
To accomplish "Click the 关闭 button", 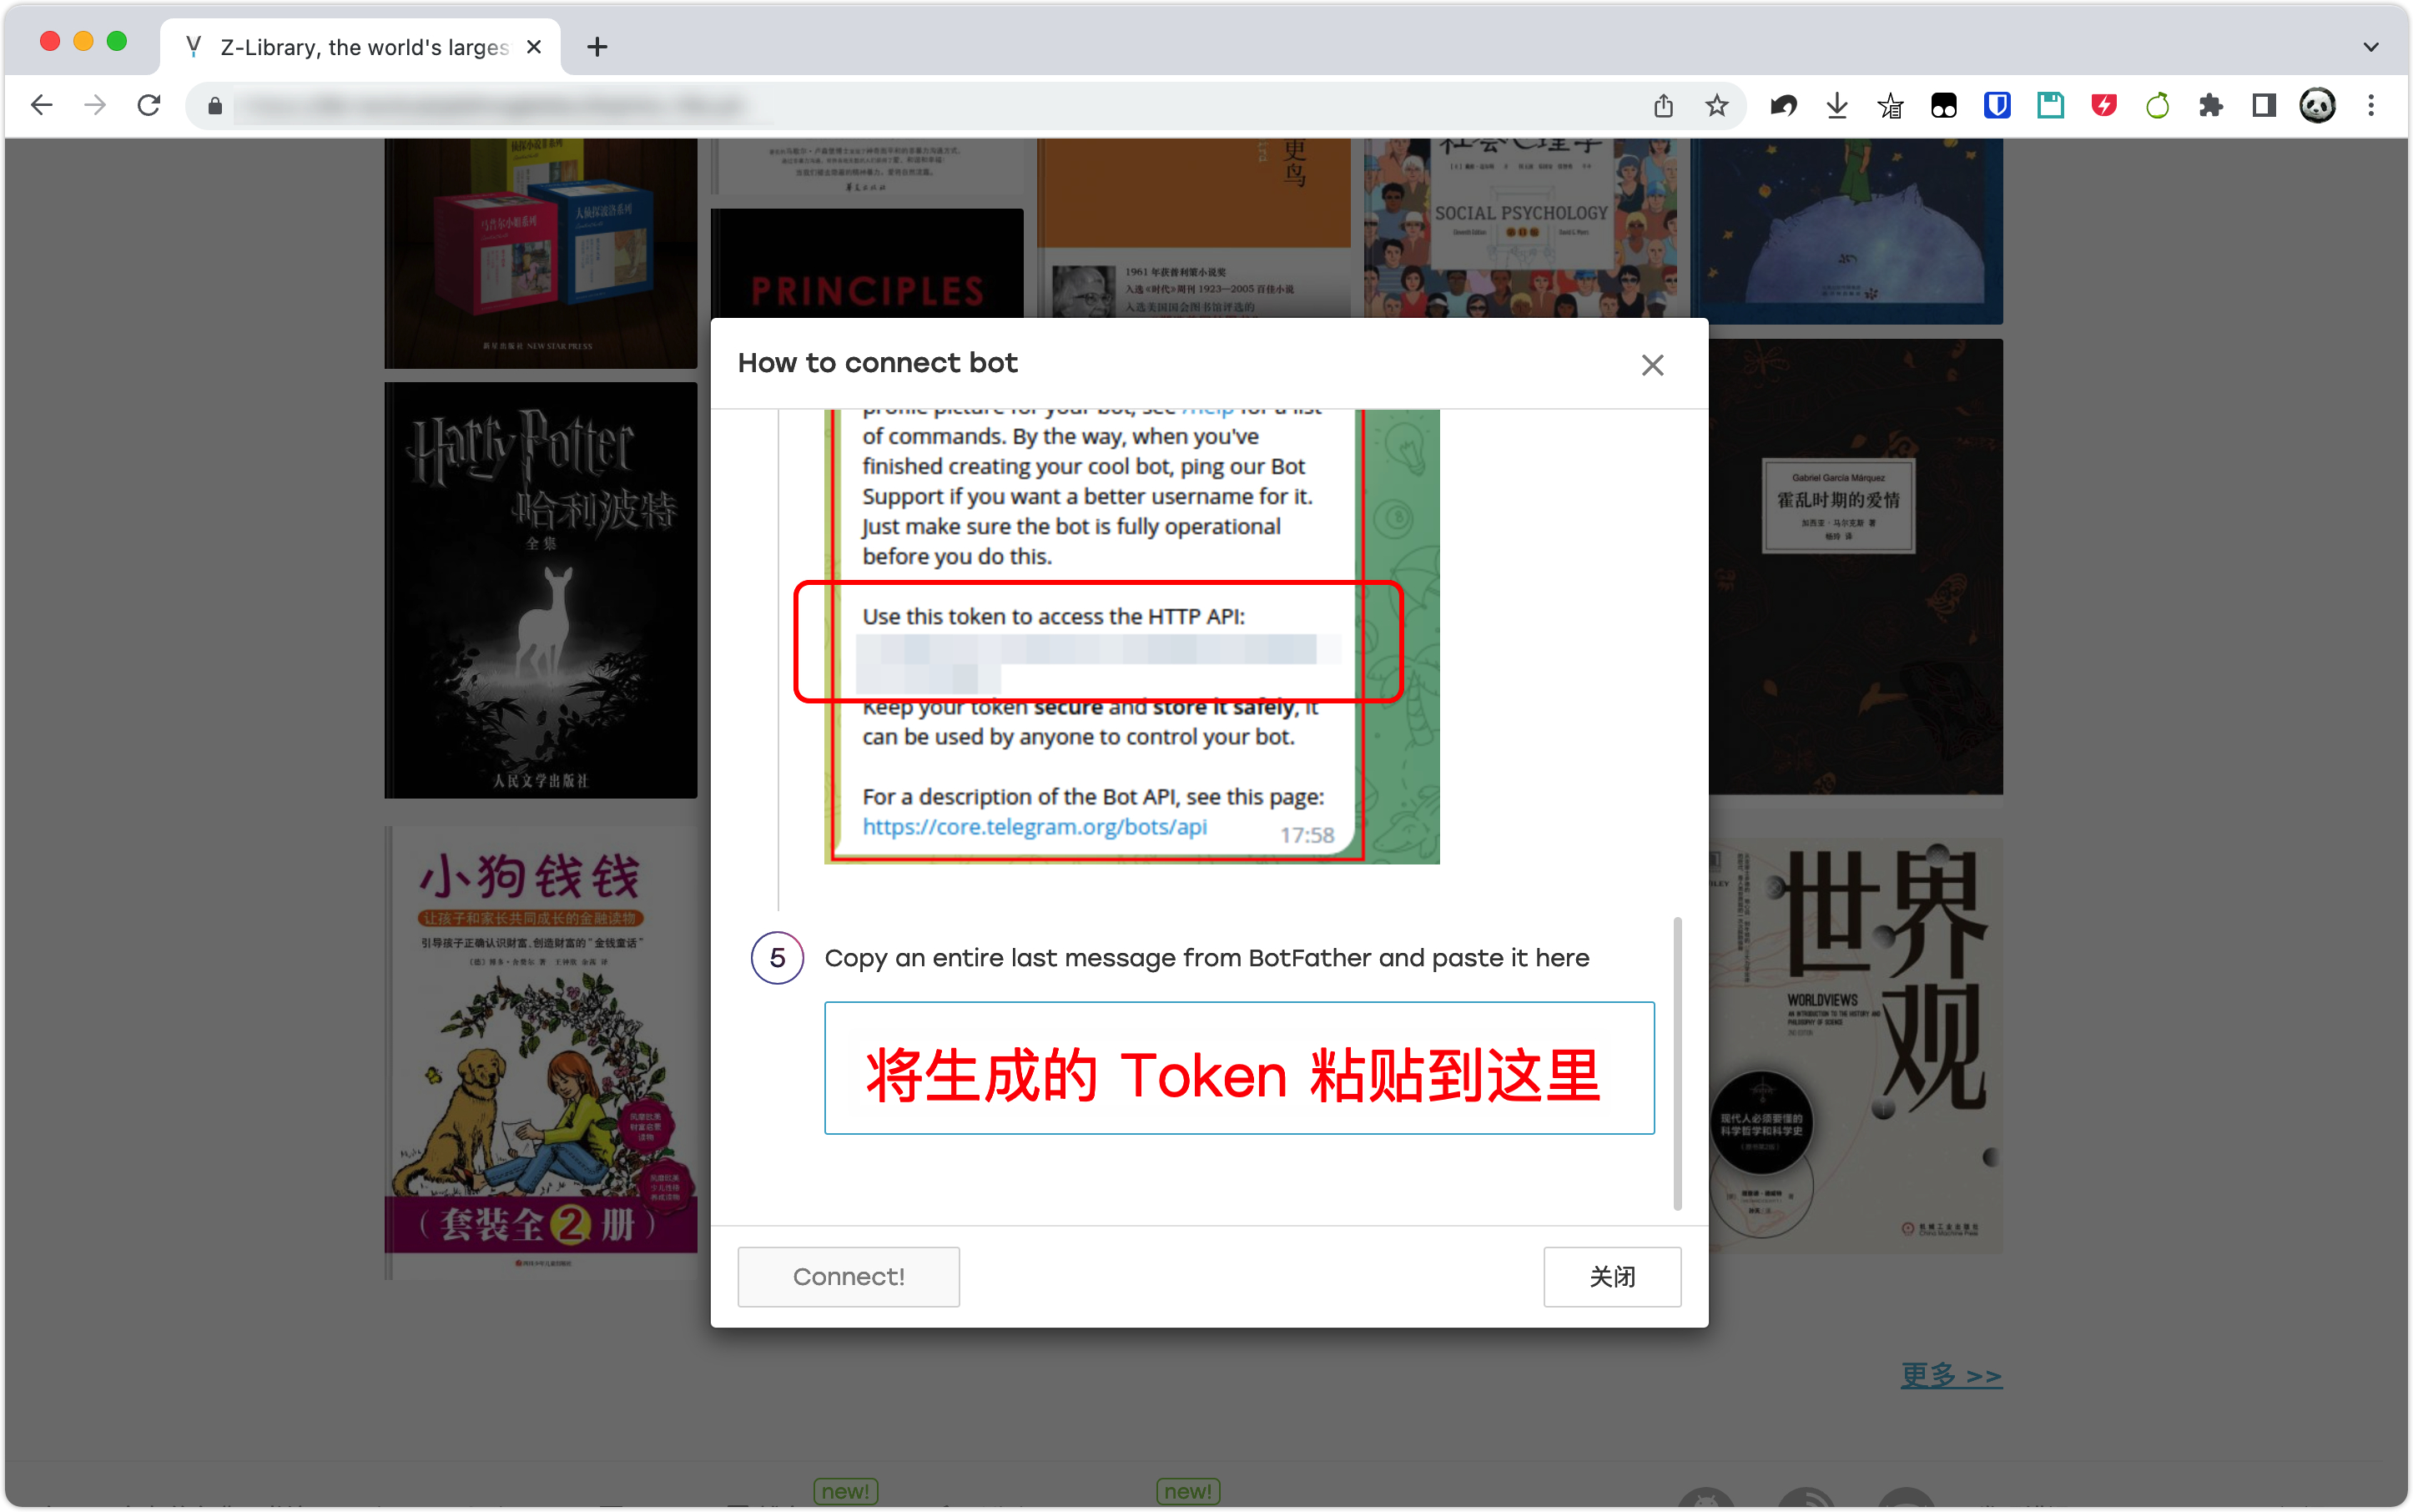I will coord(1612,1276).
